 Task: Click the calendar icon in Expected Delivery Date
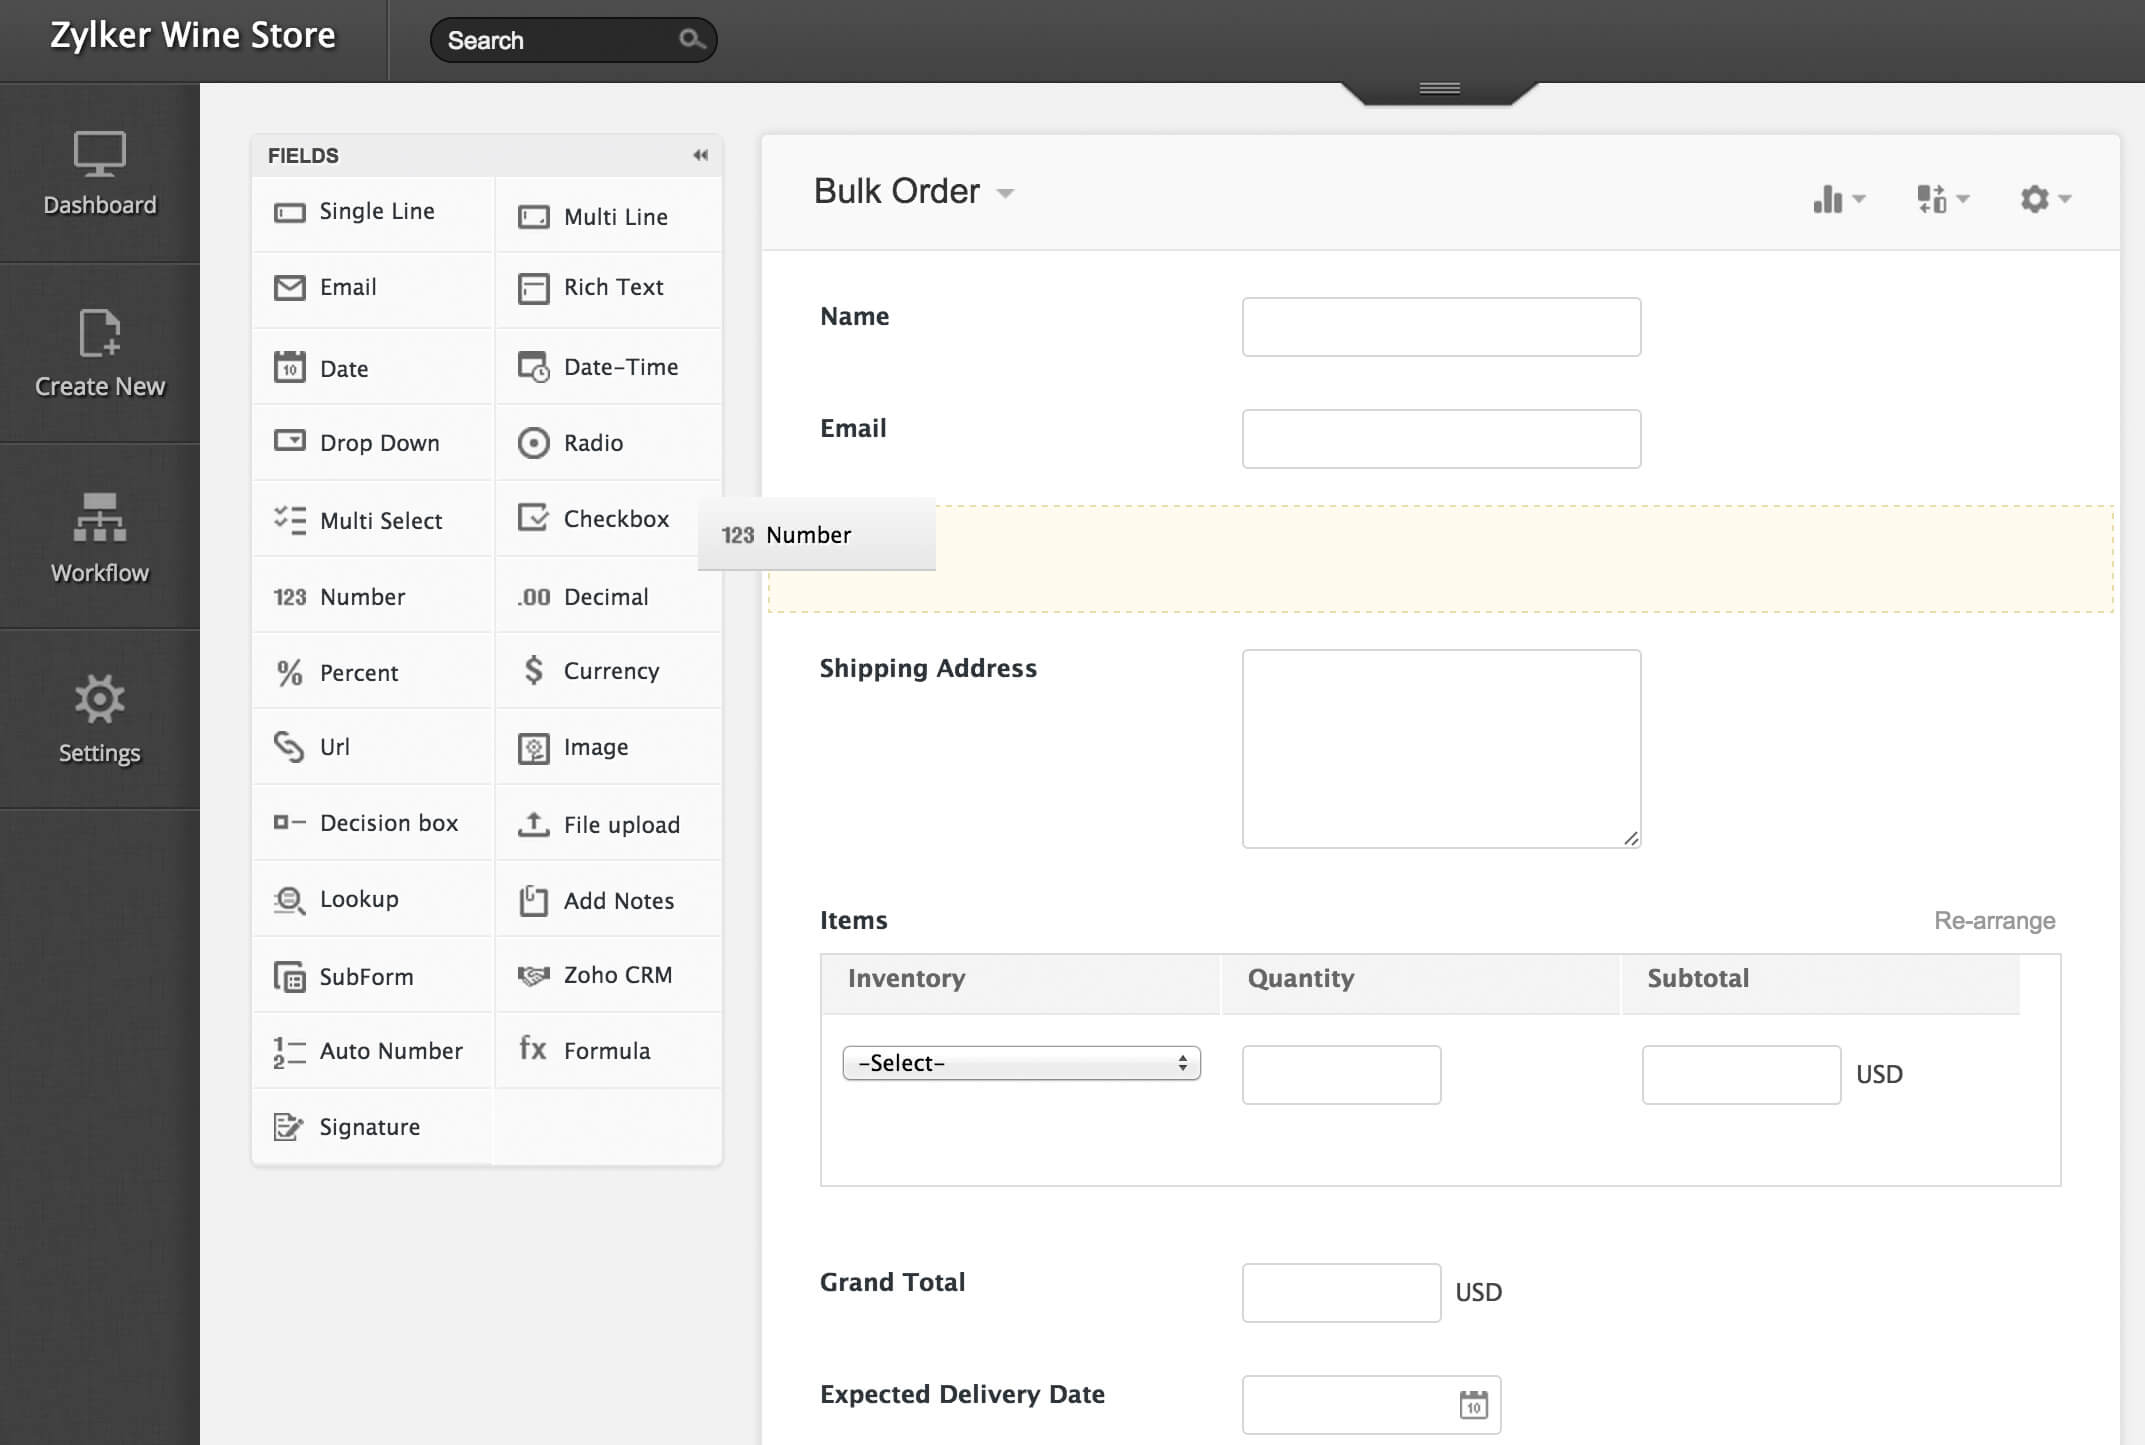click(1473, 1404)
